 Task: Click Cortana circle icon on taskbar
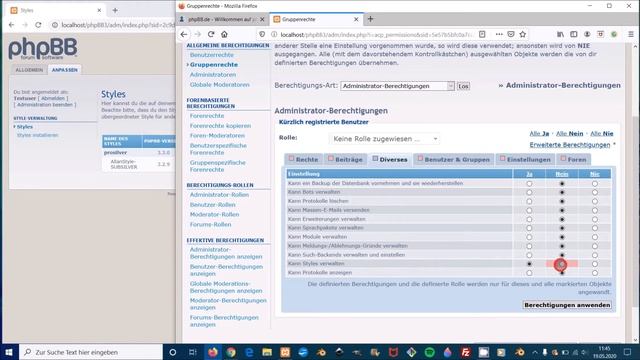173,352
